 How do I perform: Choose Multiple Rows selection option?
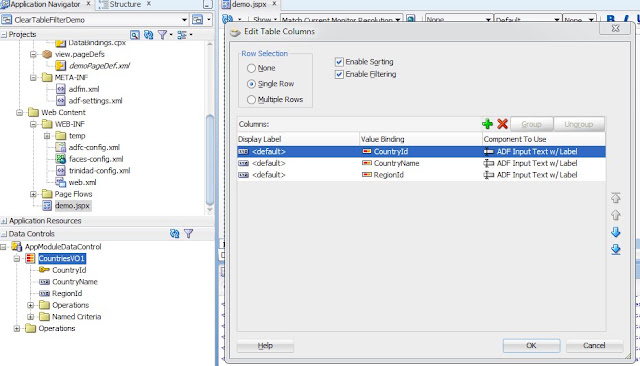coord(251,100)
